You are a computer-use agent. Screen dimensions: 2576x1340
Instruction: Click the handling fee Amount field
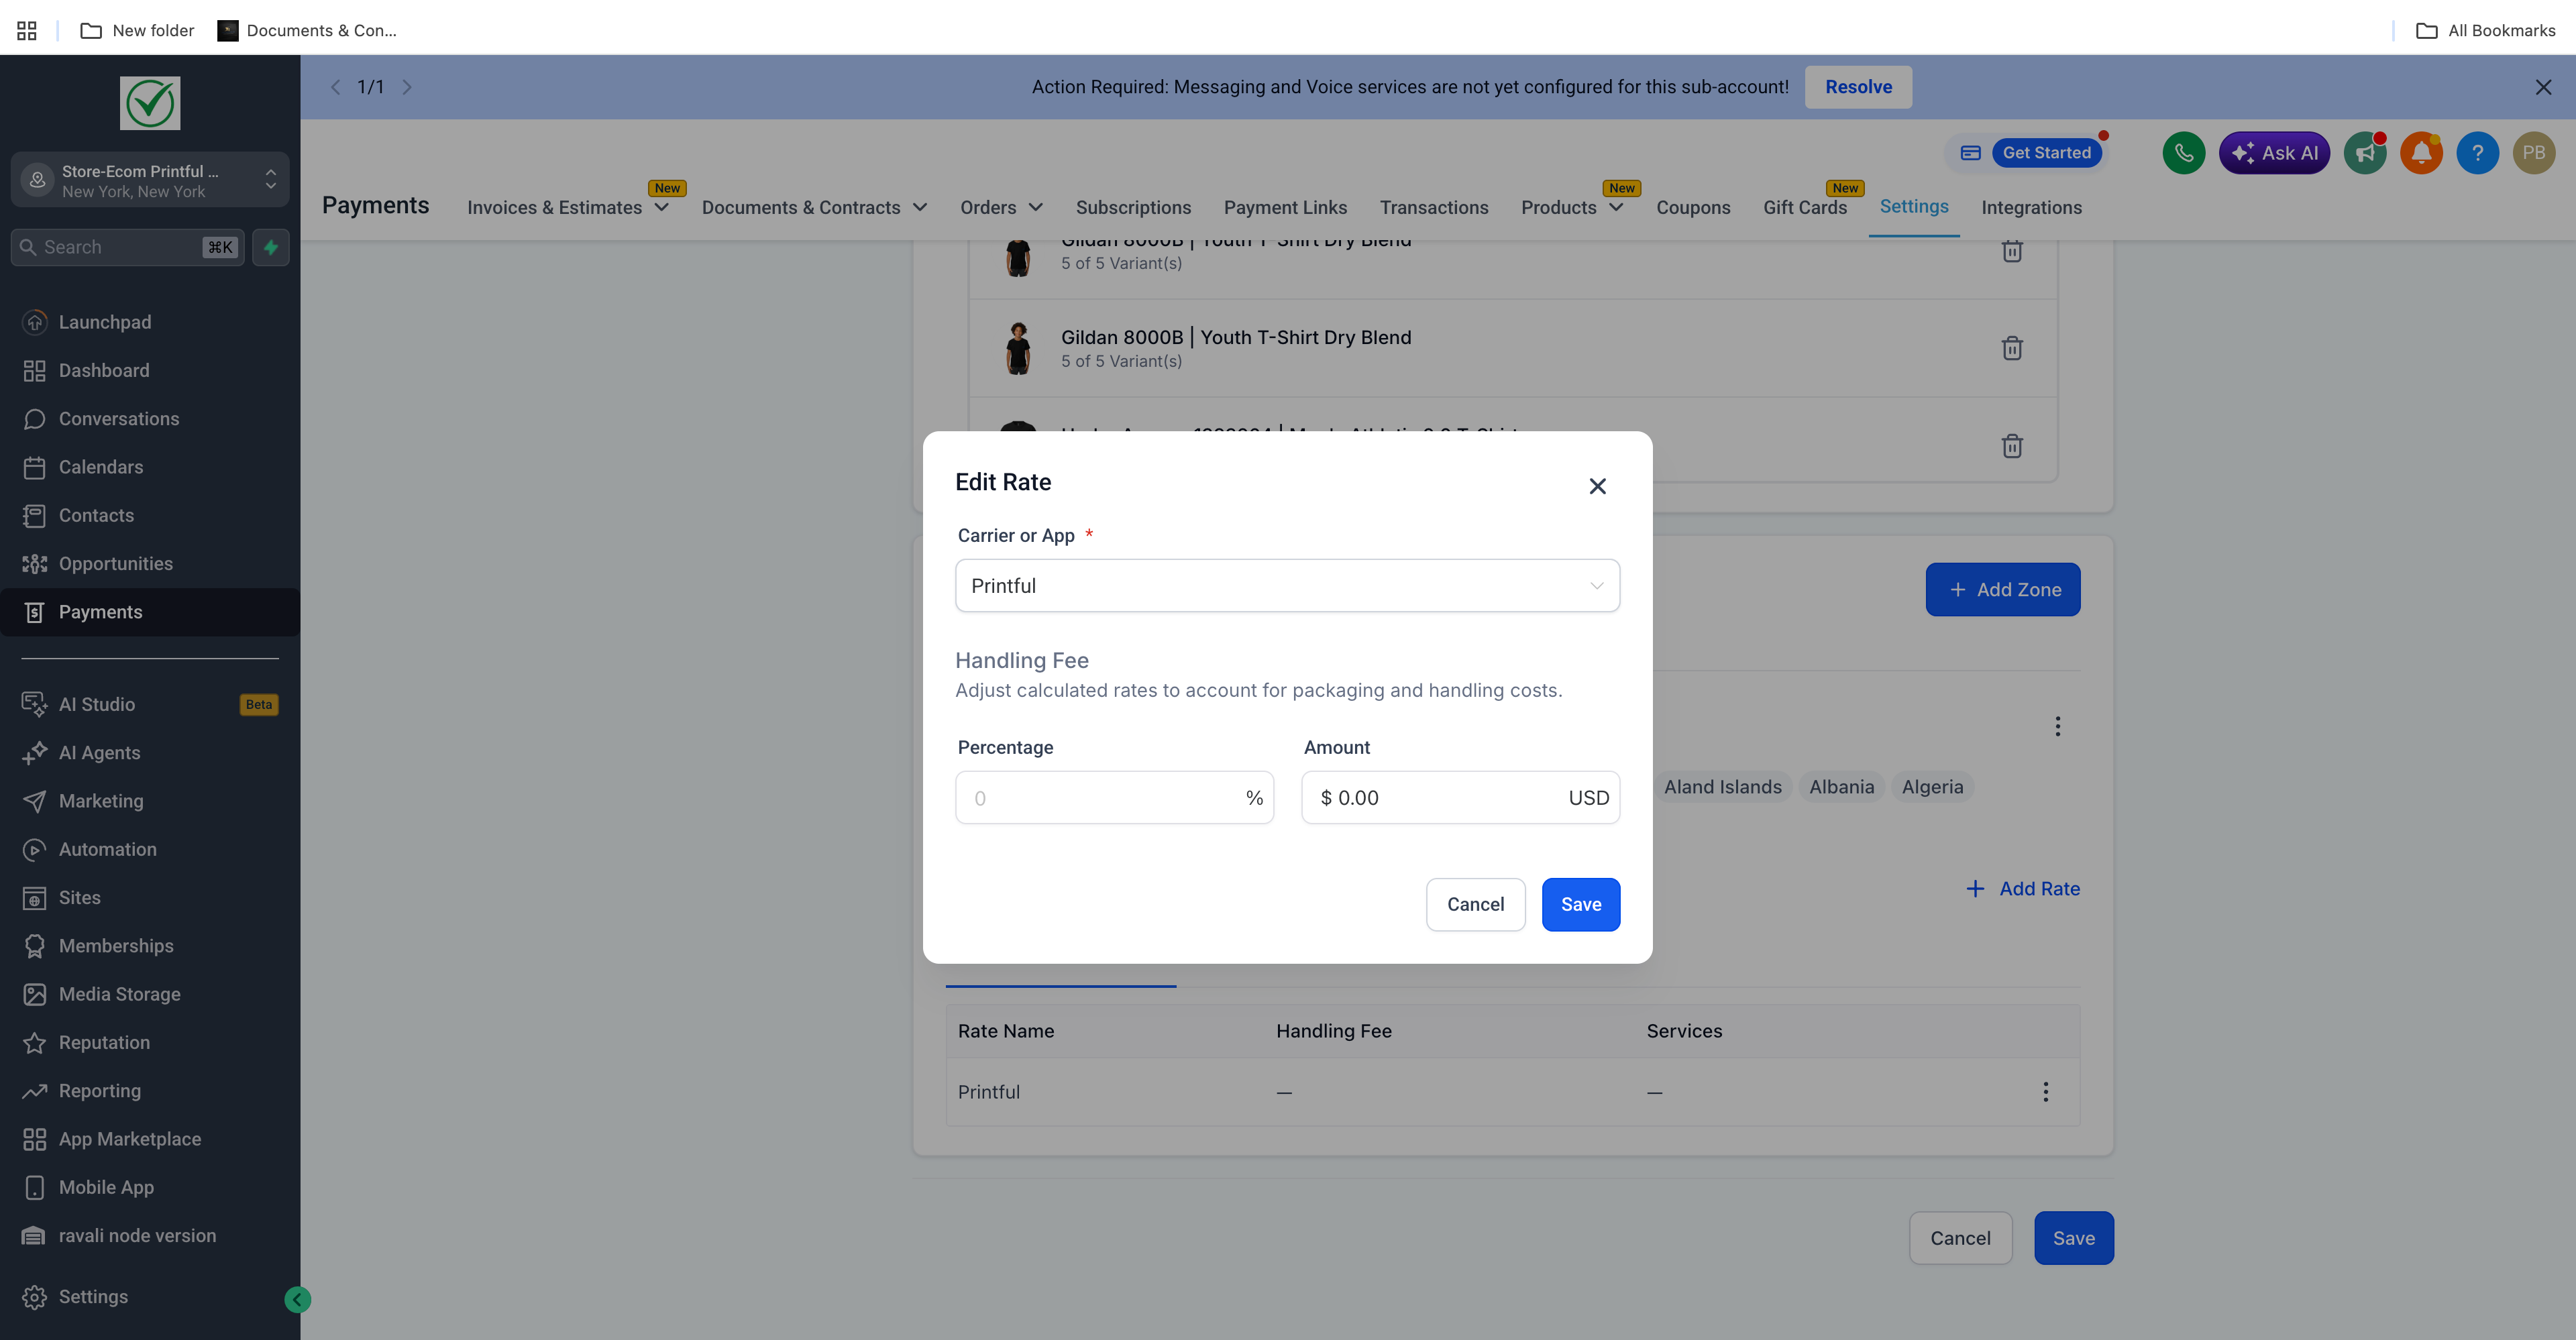[x=1440, y=798]
